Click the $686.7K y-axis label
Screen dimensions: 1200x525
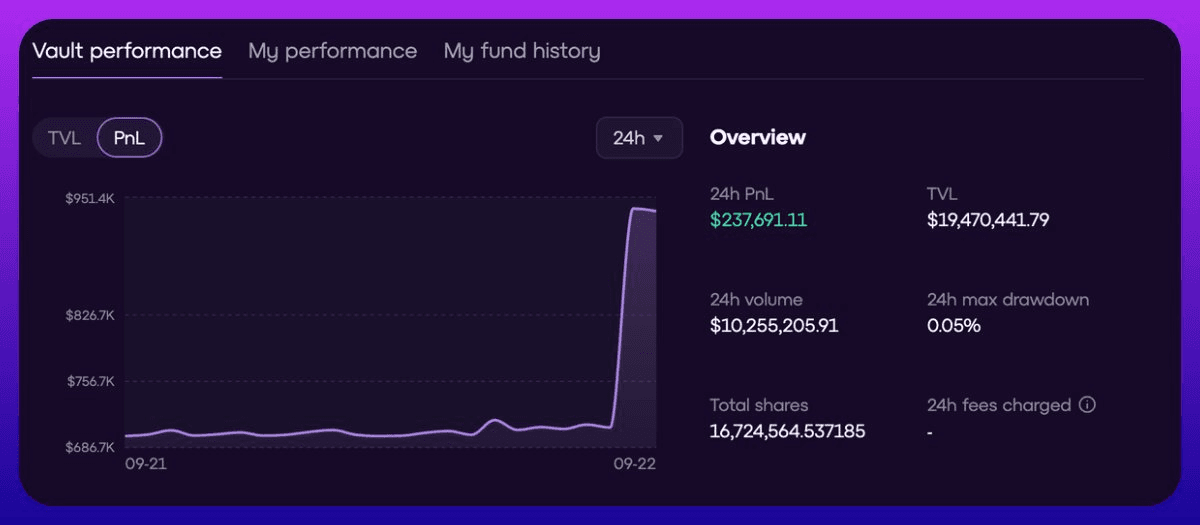coord(90,447)
